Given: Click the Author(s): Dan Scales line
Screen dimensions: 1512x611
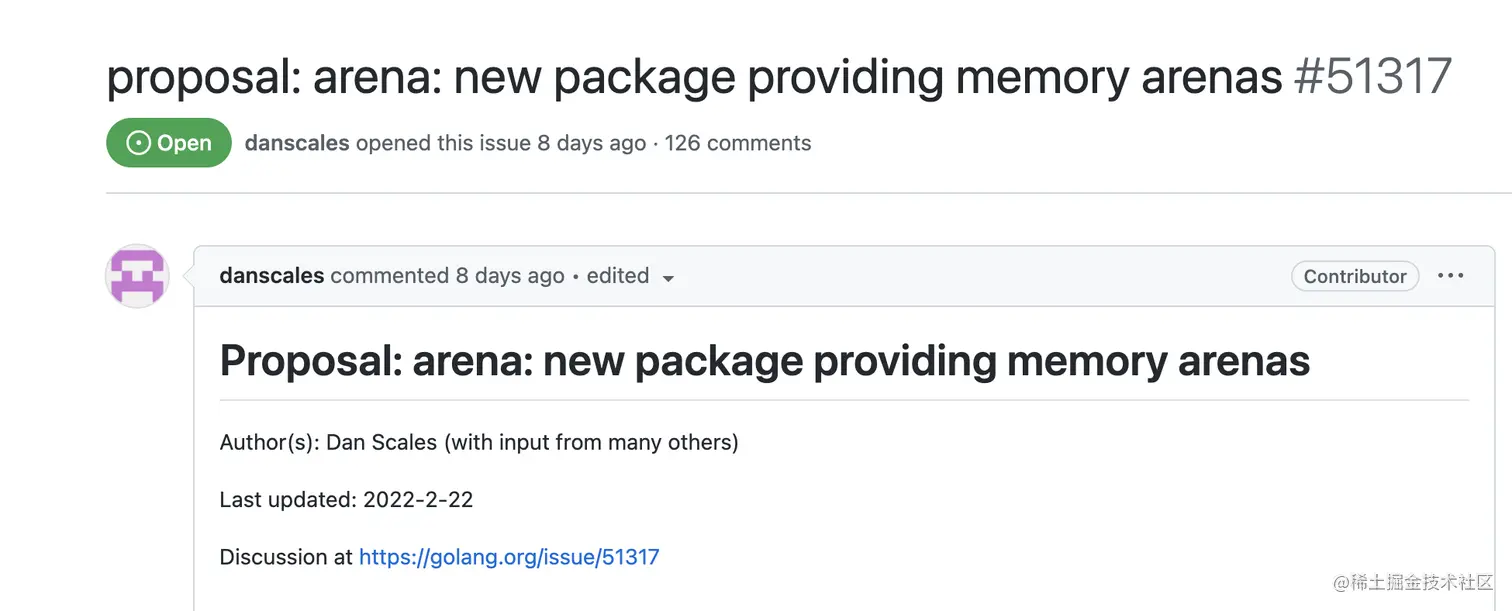Looking at the screenshot, I should tap(479, 442).
